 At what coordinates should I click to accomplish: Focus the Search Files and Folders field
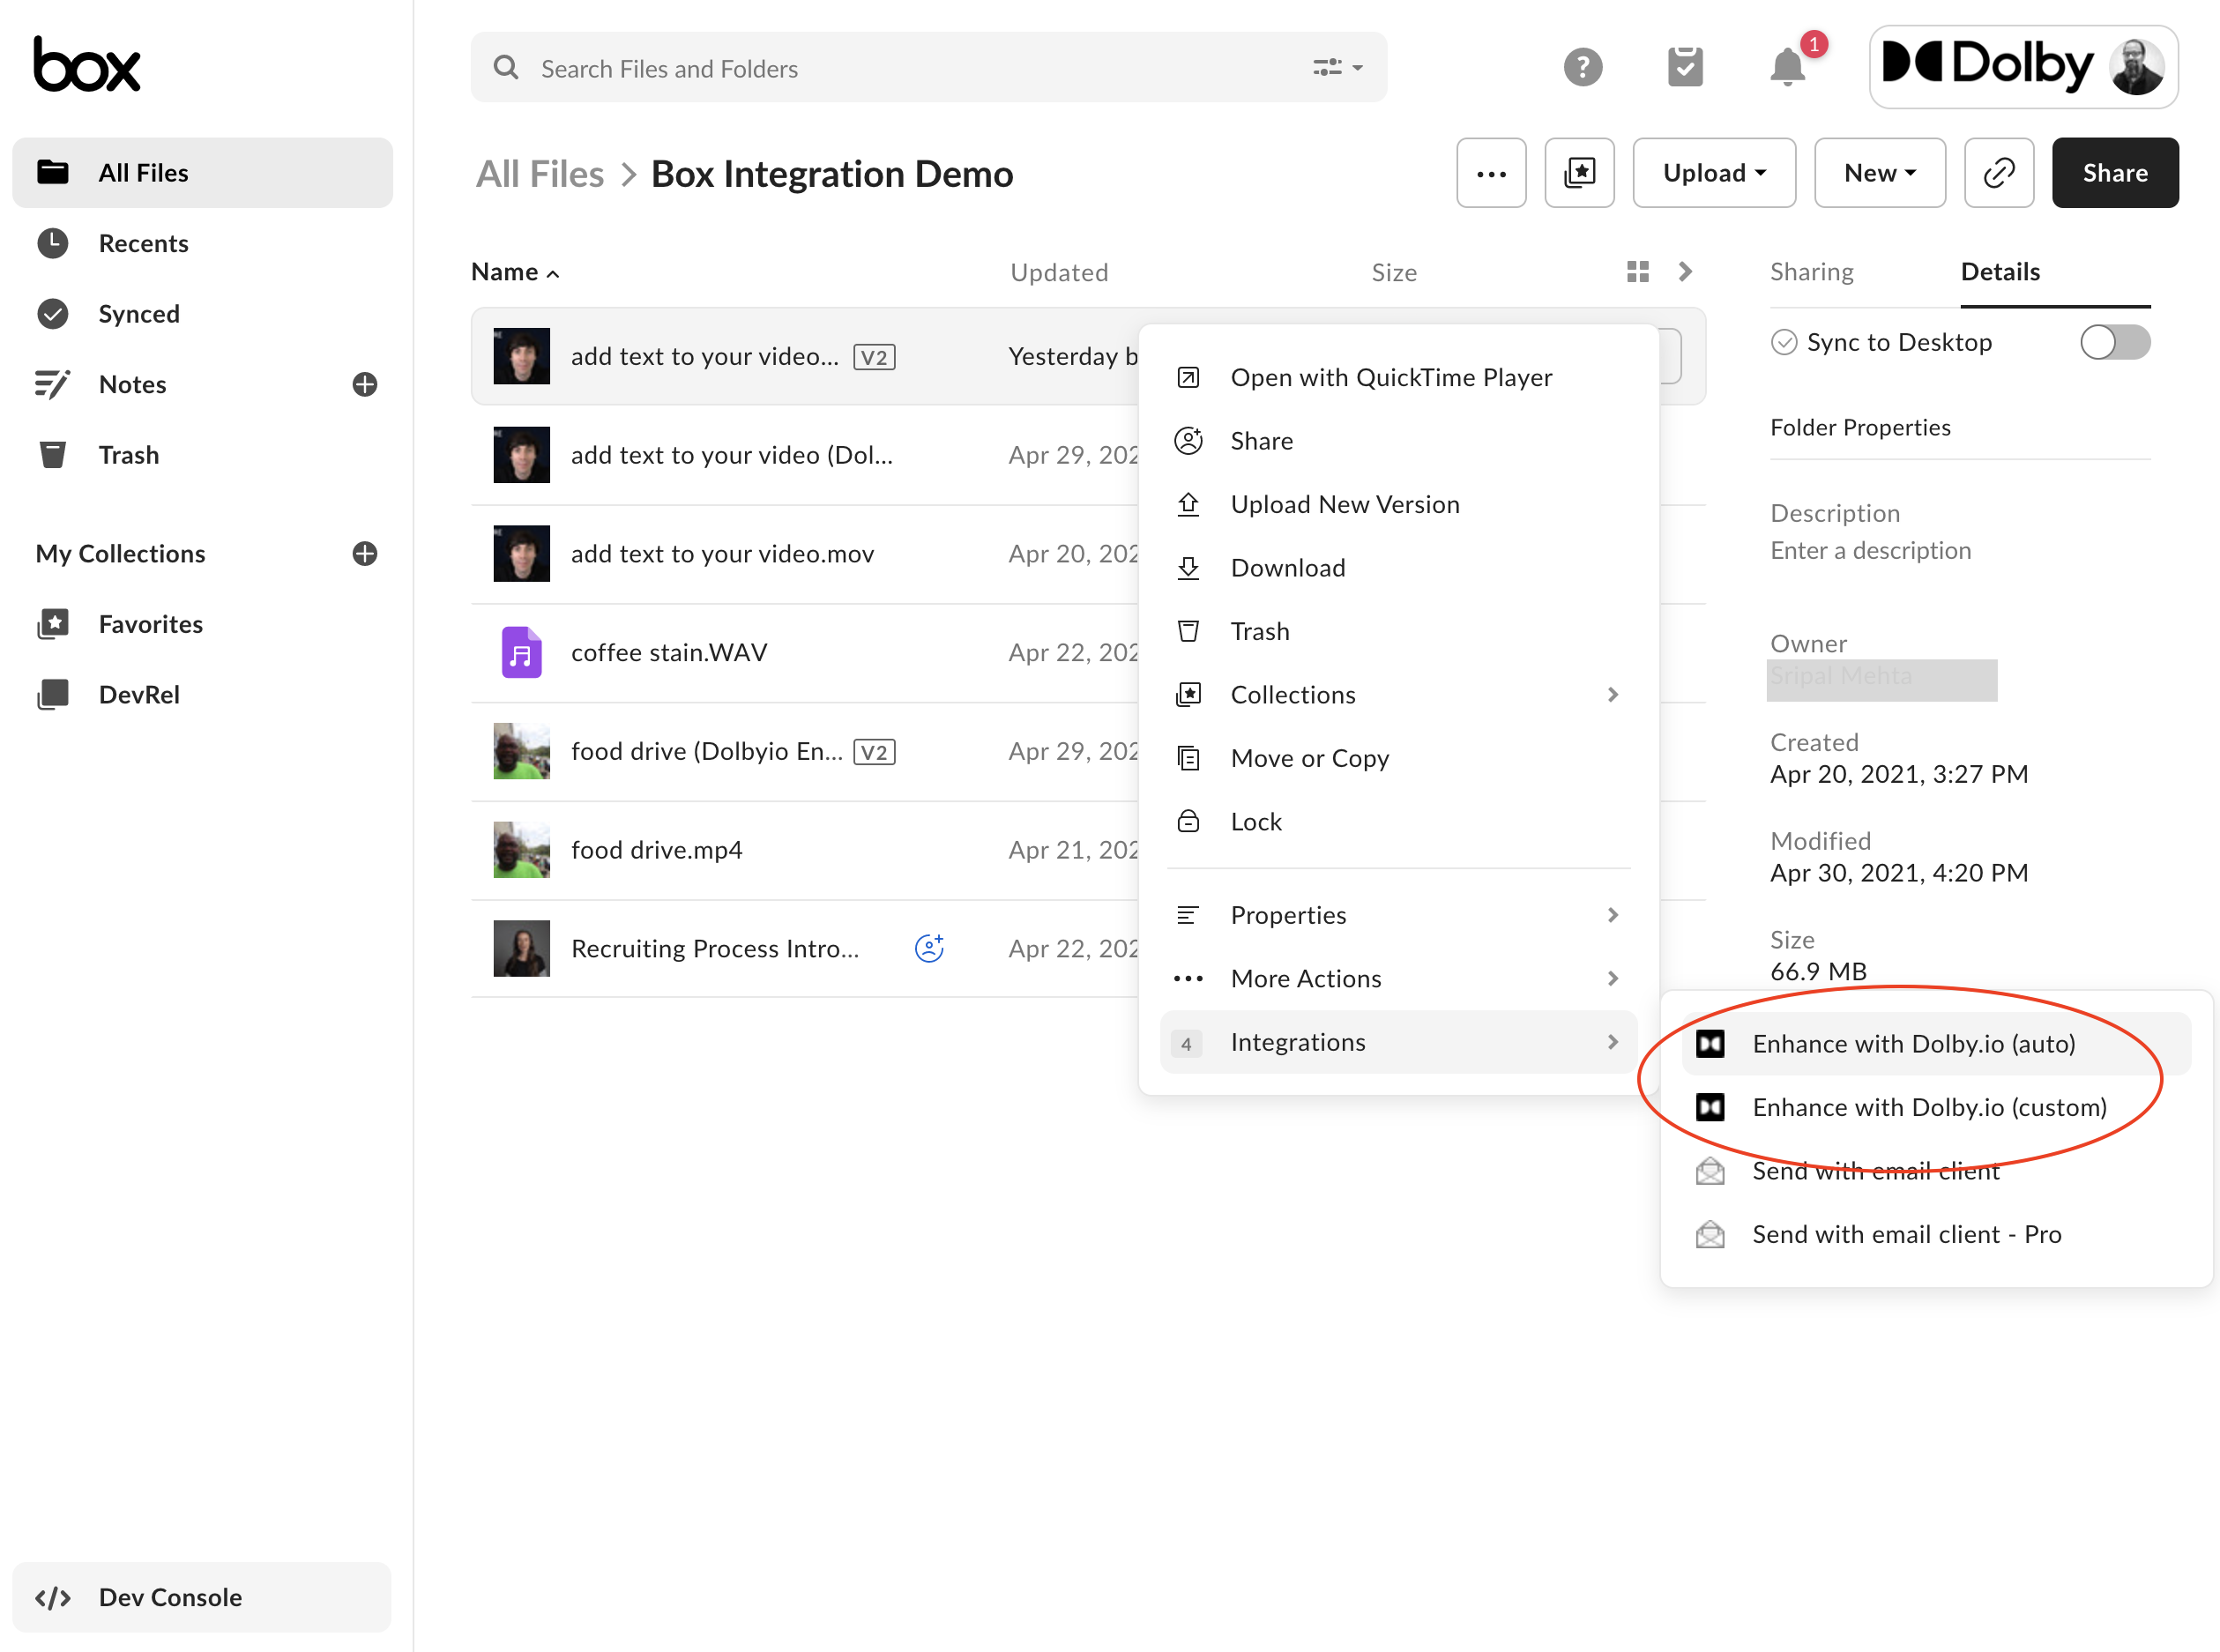point(928,68)
